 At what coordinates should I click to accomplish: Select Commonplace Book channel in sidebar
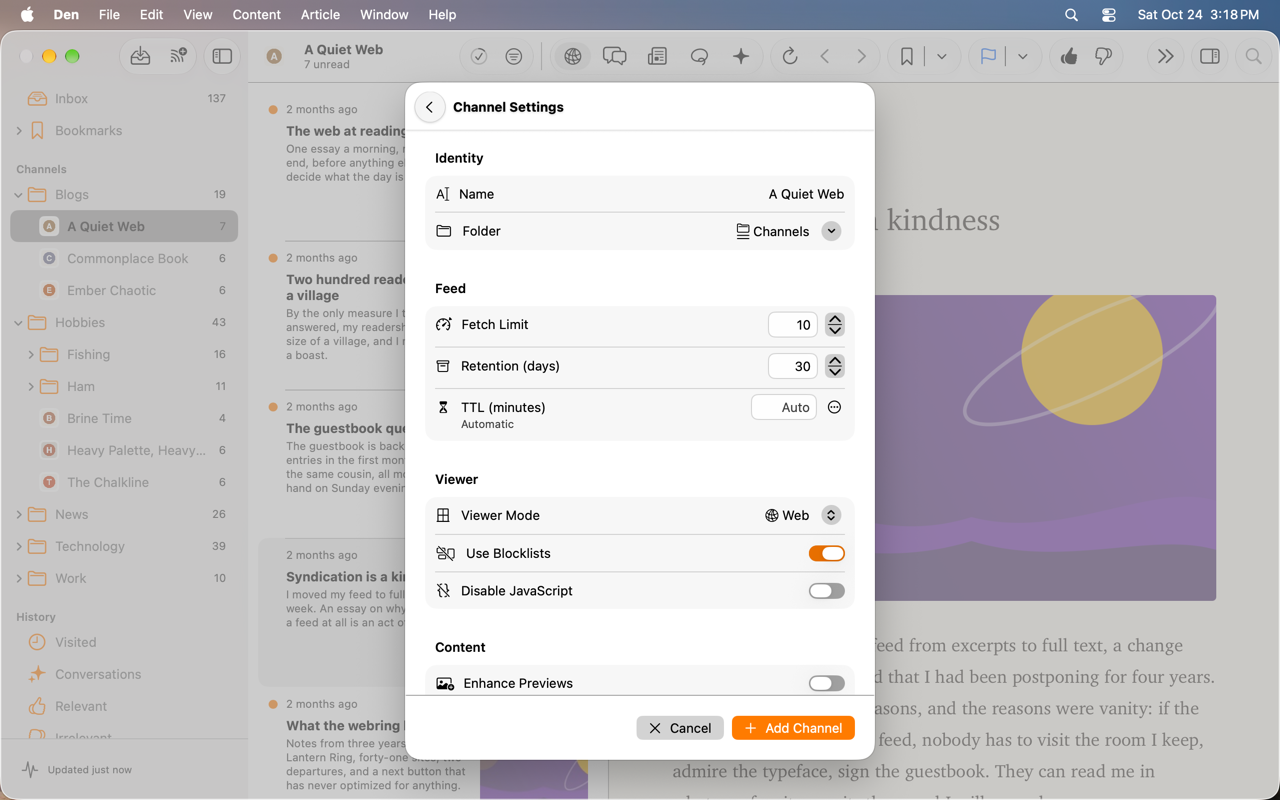click(x=125, y=259)
